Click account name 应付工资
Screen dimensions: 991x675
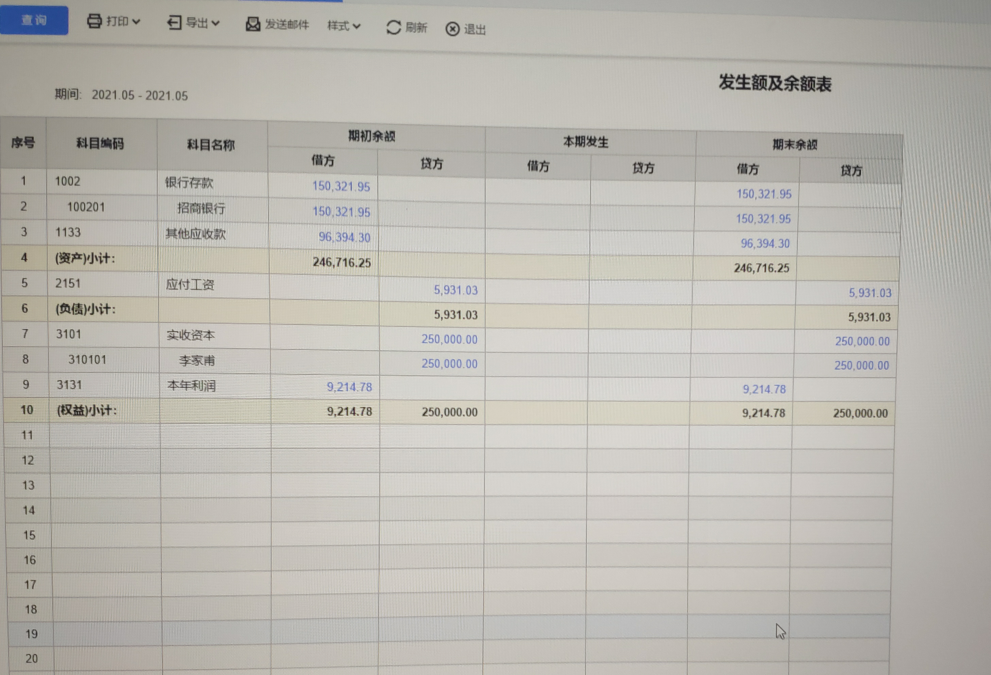(190, 284)
